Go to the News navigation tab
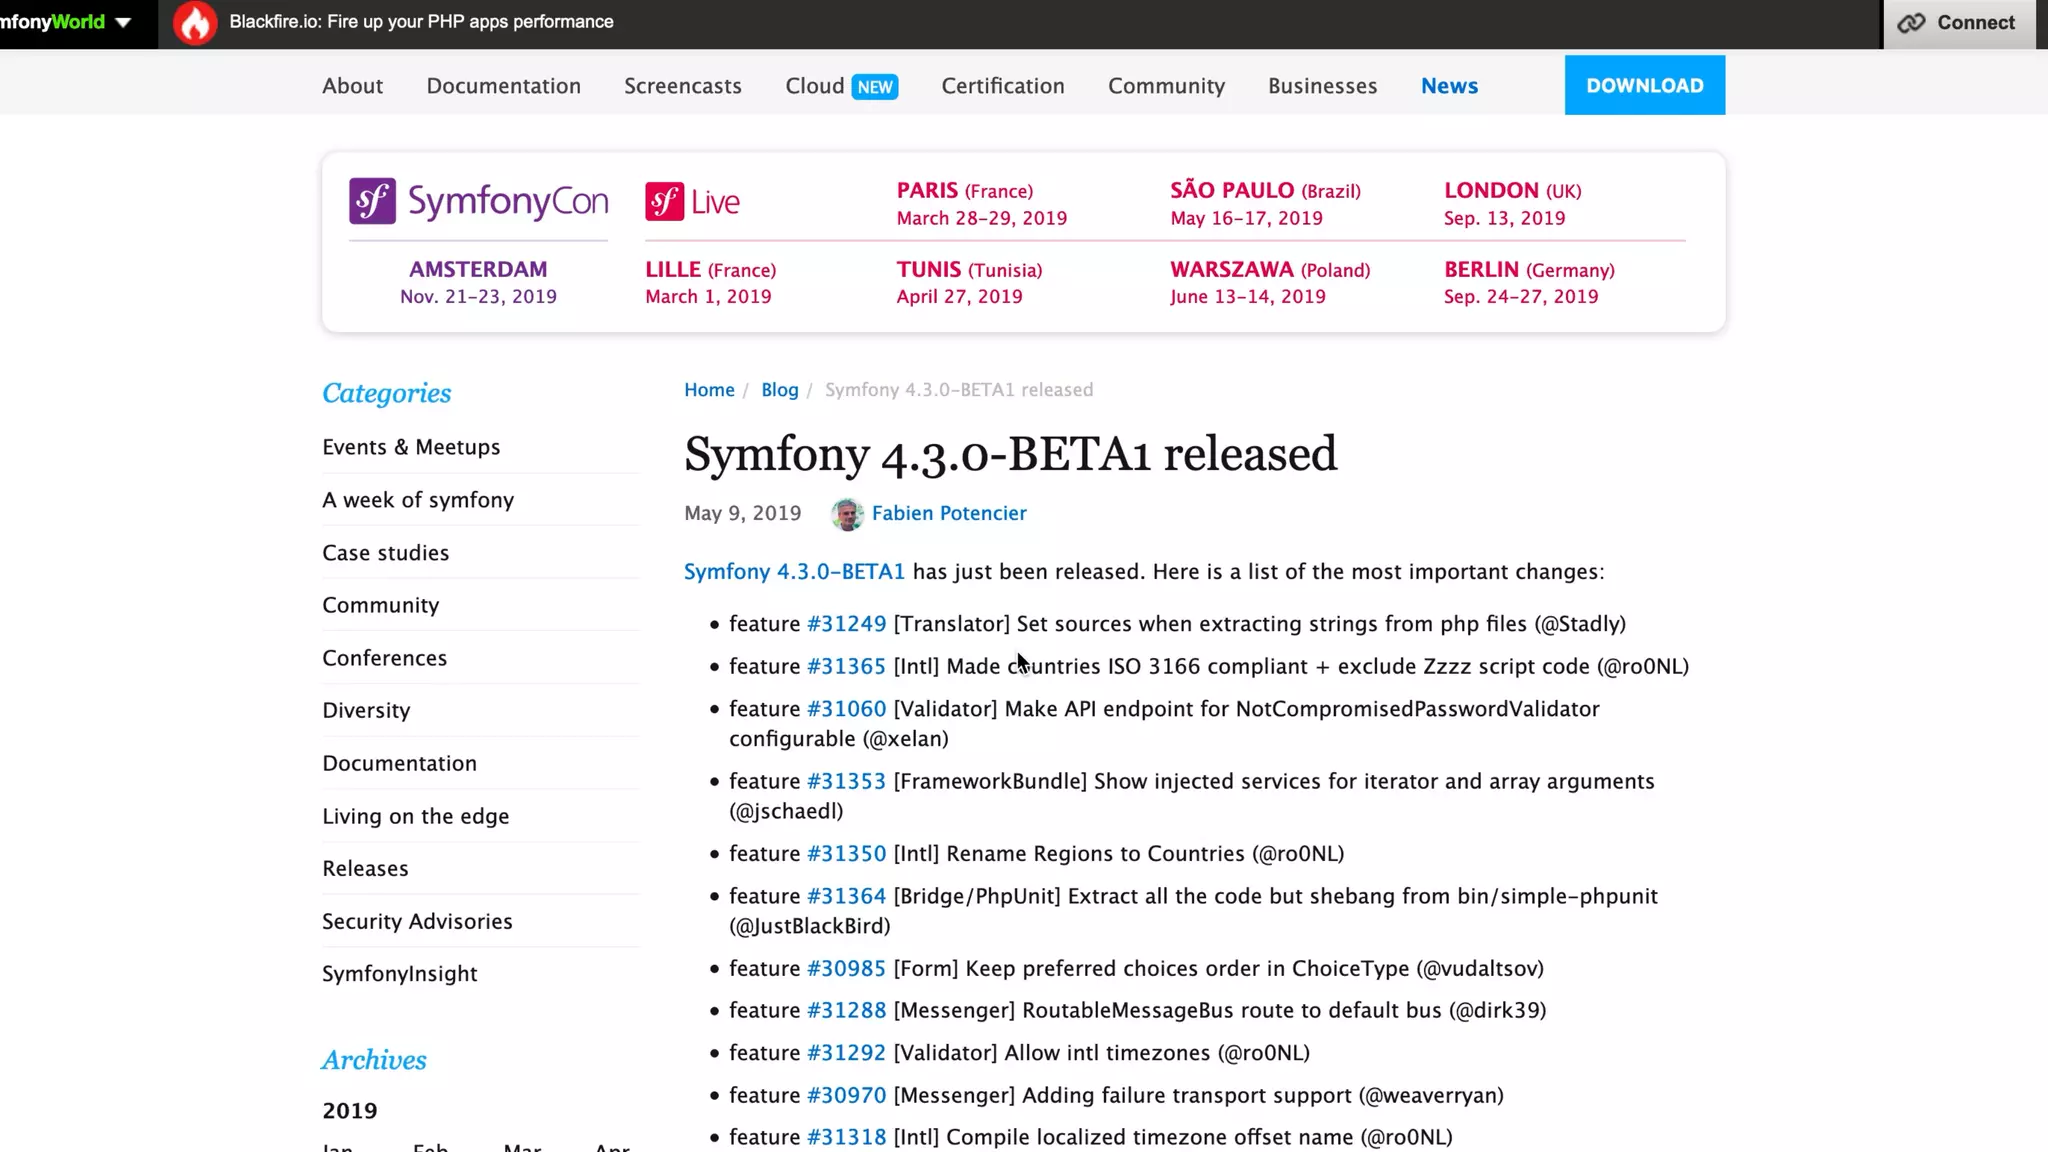The image size is (2048, 1152). click(1448, 86)
